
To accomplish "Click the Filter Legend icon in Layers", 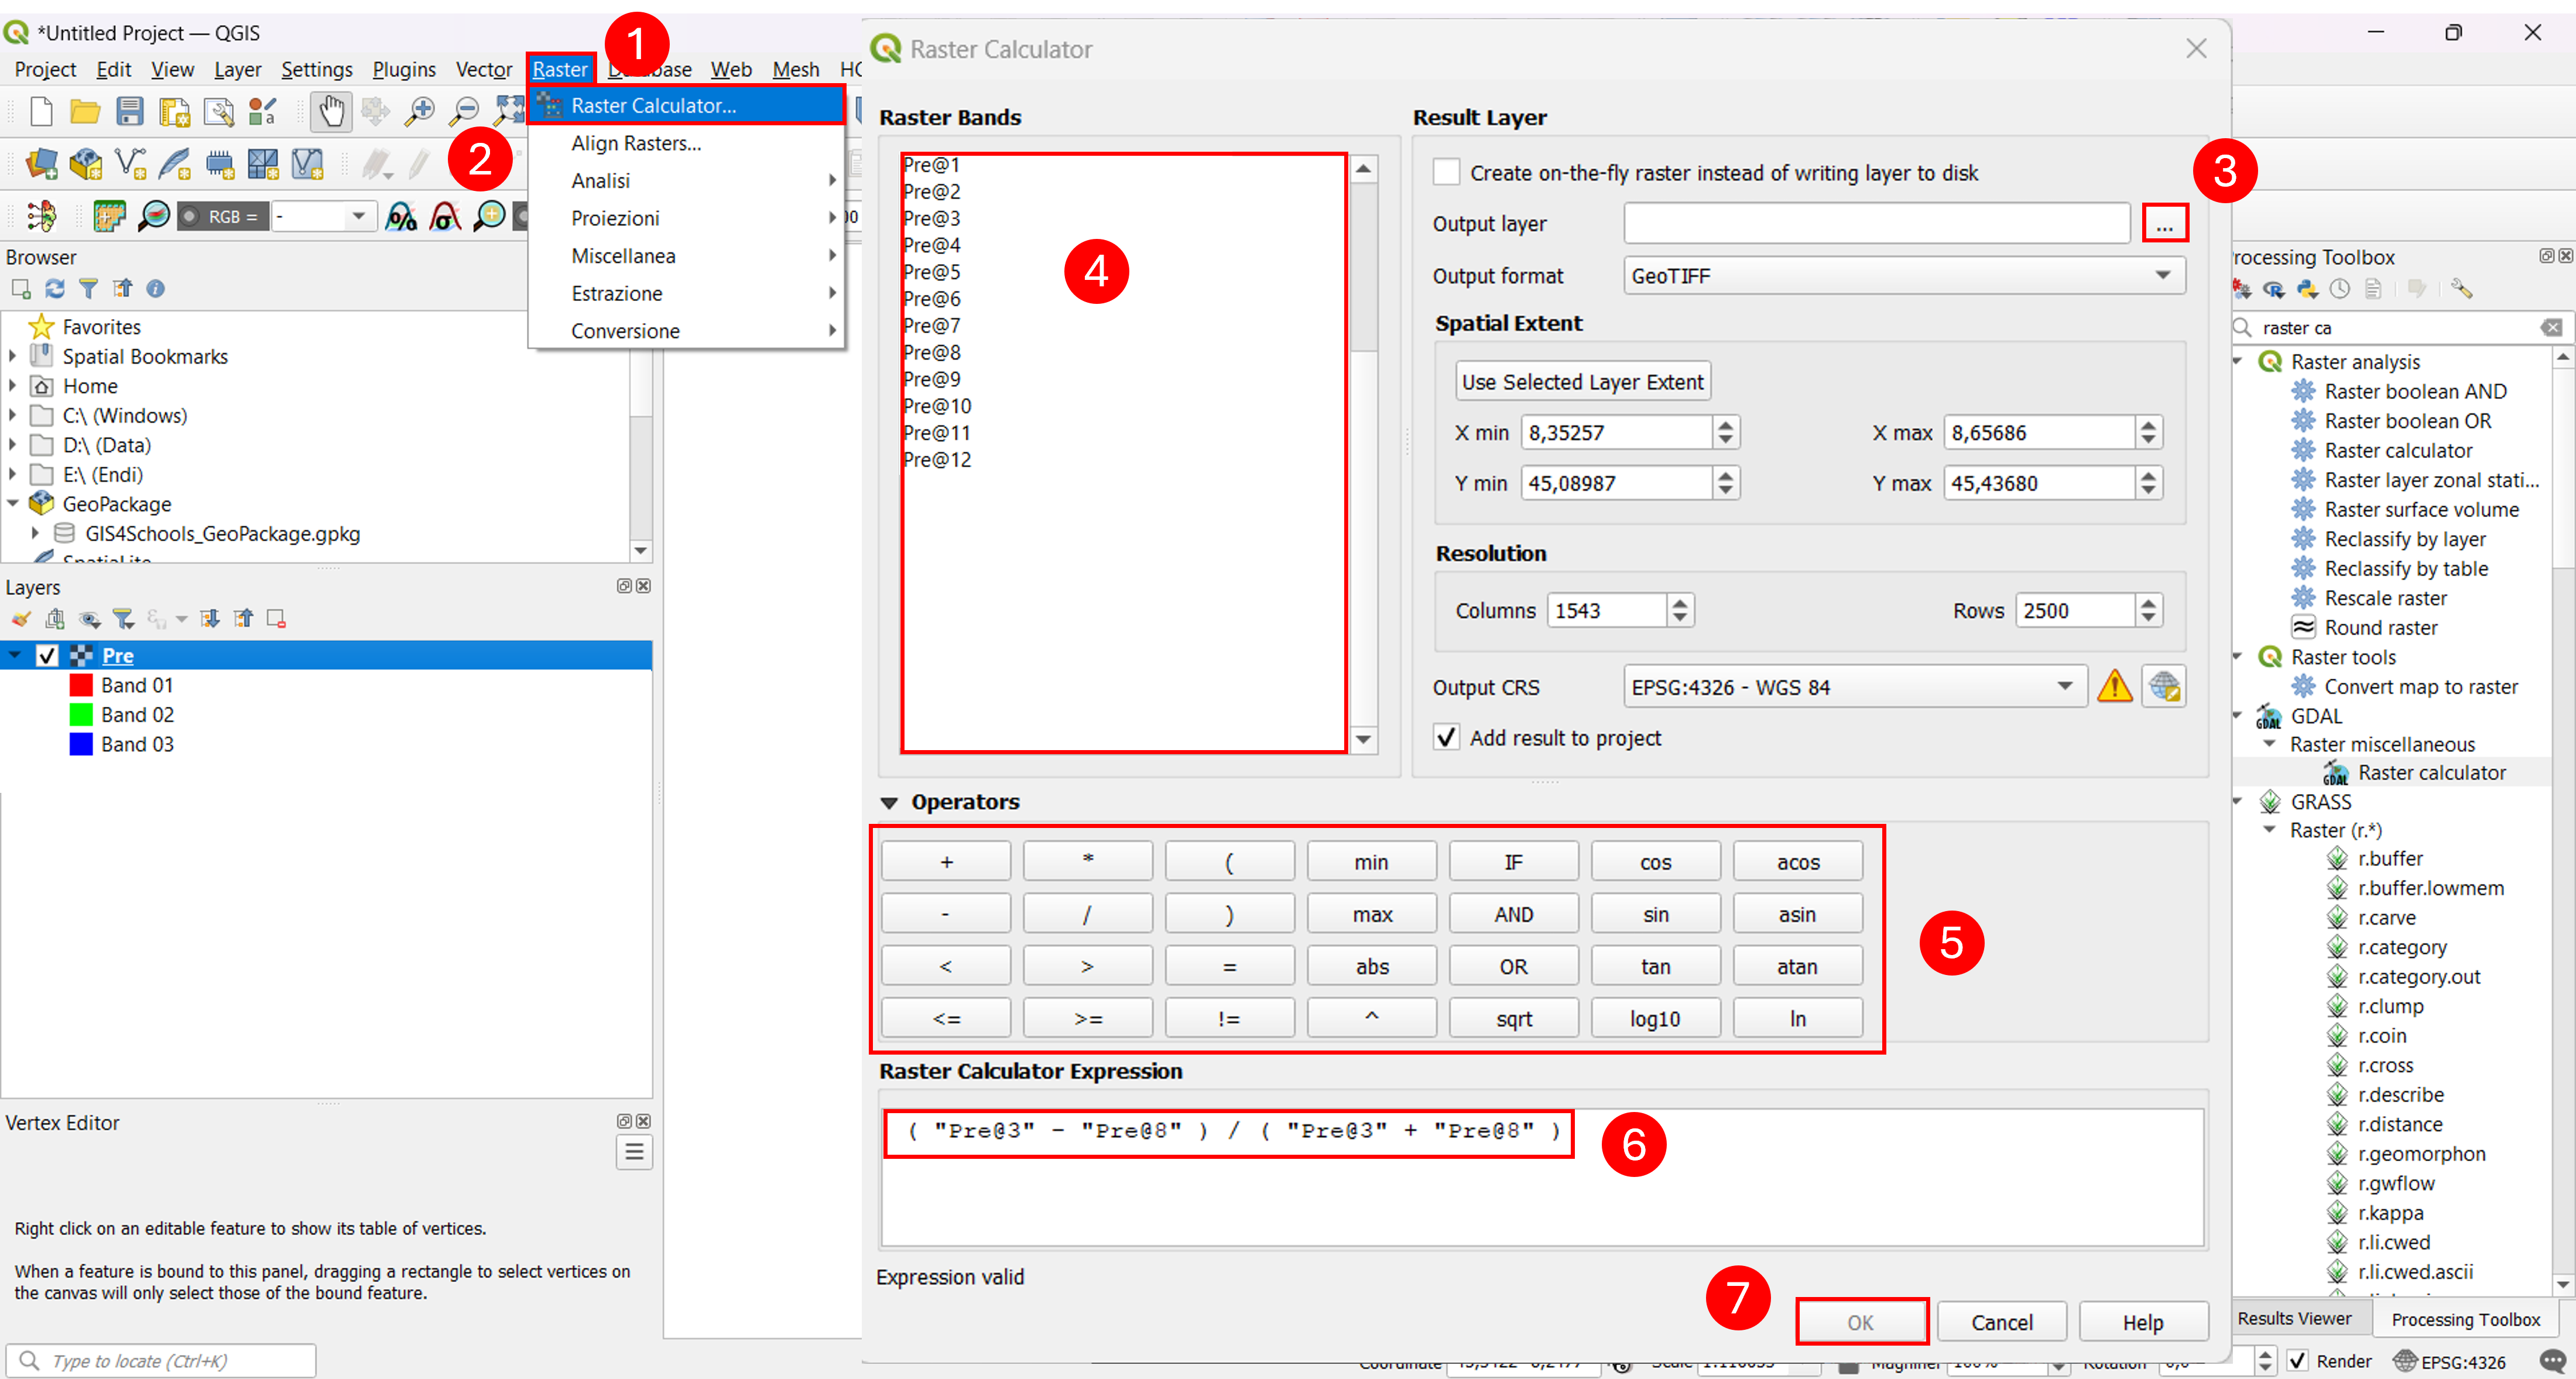I will tap(123, 619).
